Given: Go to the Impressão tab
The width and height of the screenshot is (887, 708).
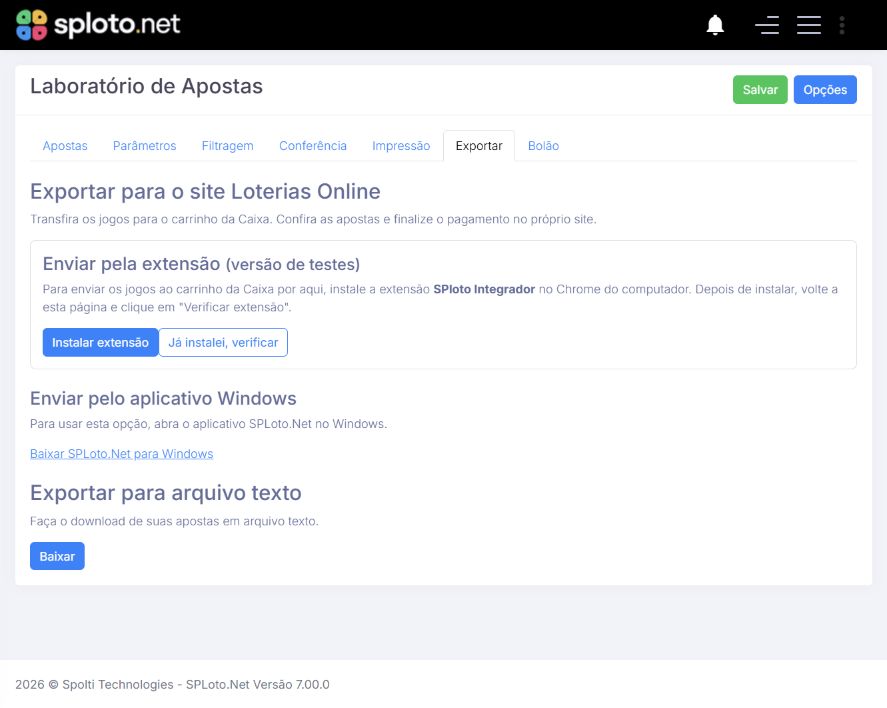Looking at the screenshot, I should (x=401, y=146).
